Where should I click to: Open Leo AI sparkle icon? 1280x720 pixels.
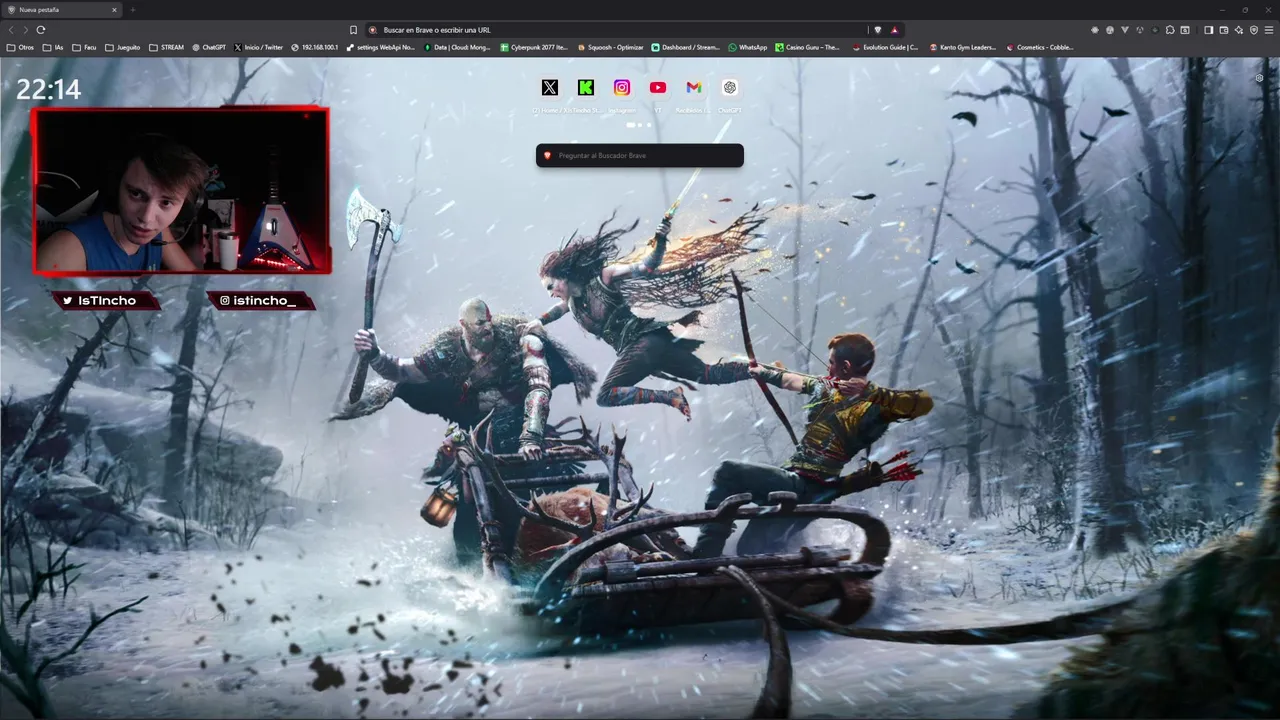(1239, 30)
